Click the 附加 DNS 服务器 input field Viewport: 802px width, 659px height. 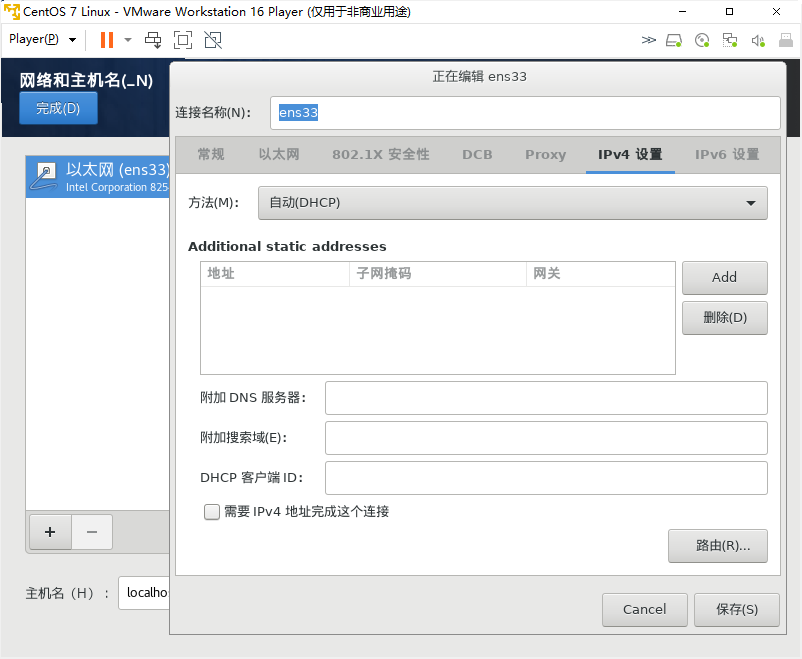pos(546,398)
